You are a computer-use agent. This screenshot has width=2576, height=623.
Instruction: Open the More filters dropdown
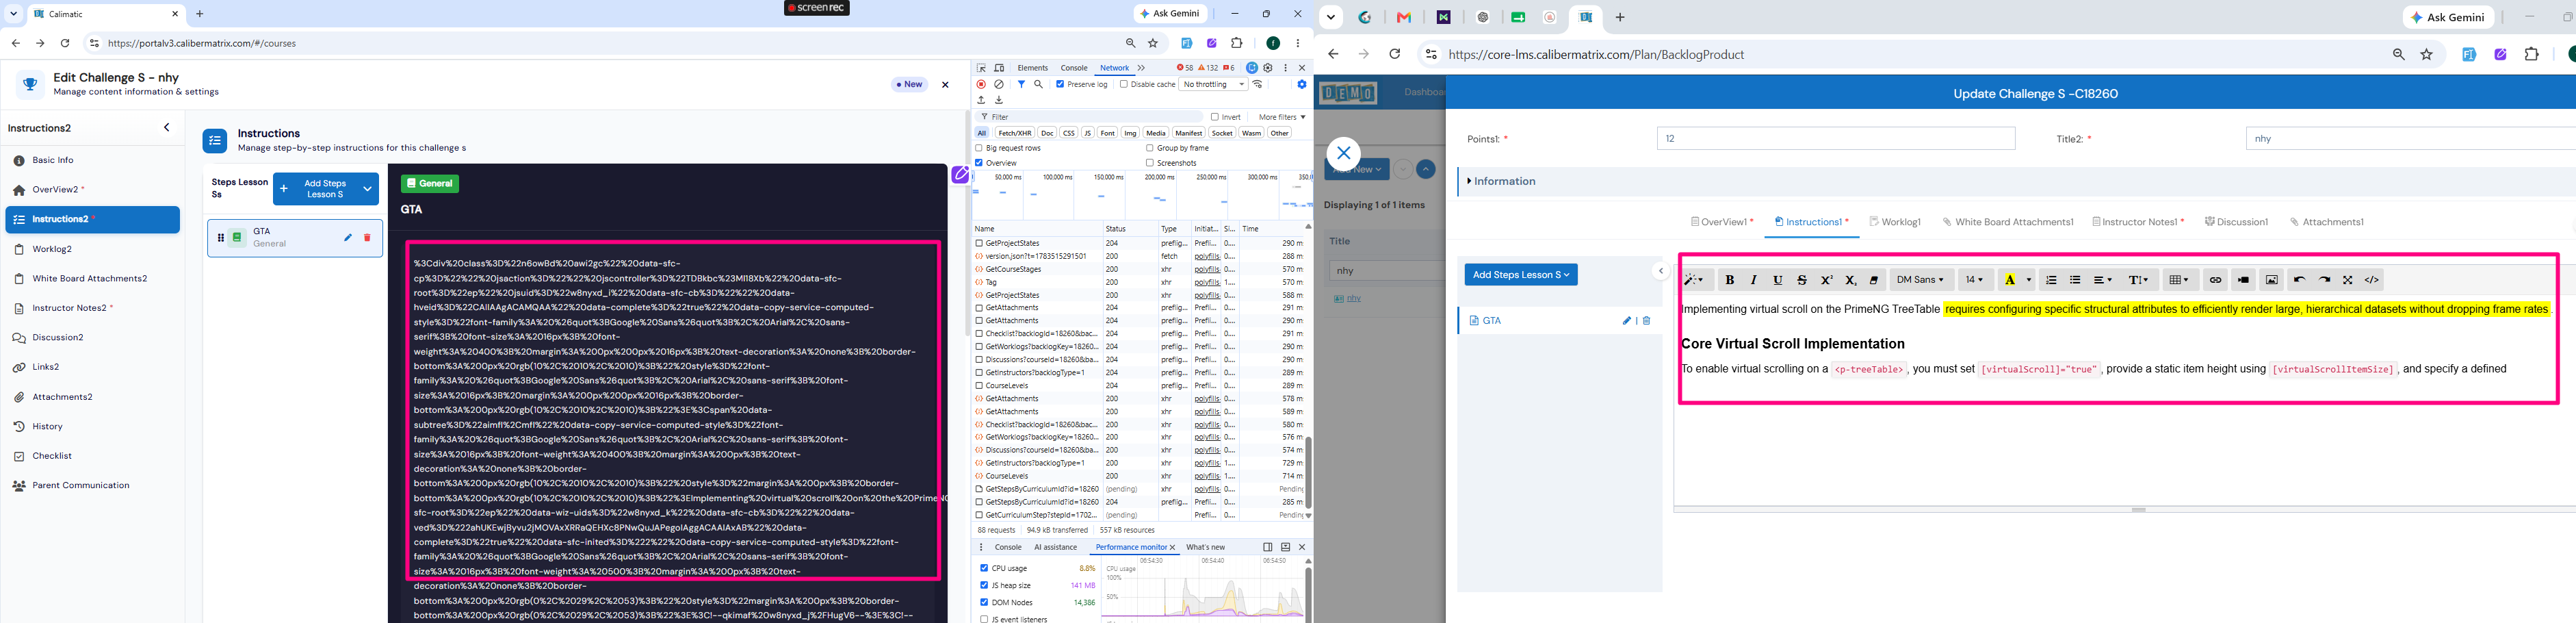click(1281, 117)
